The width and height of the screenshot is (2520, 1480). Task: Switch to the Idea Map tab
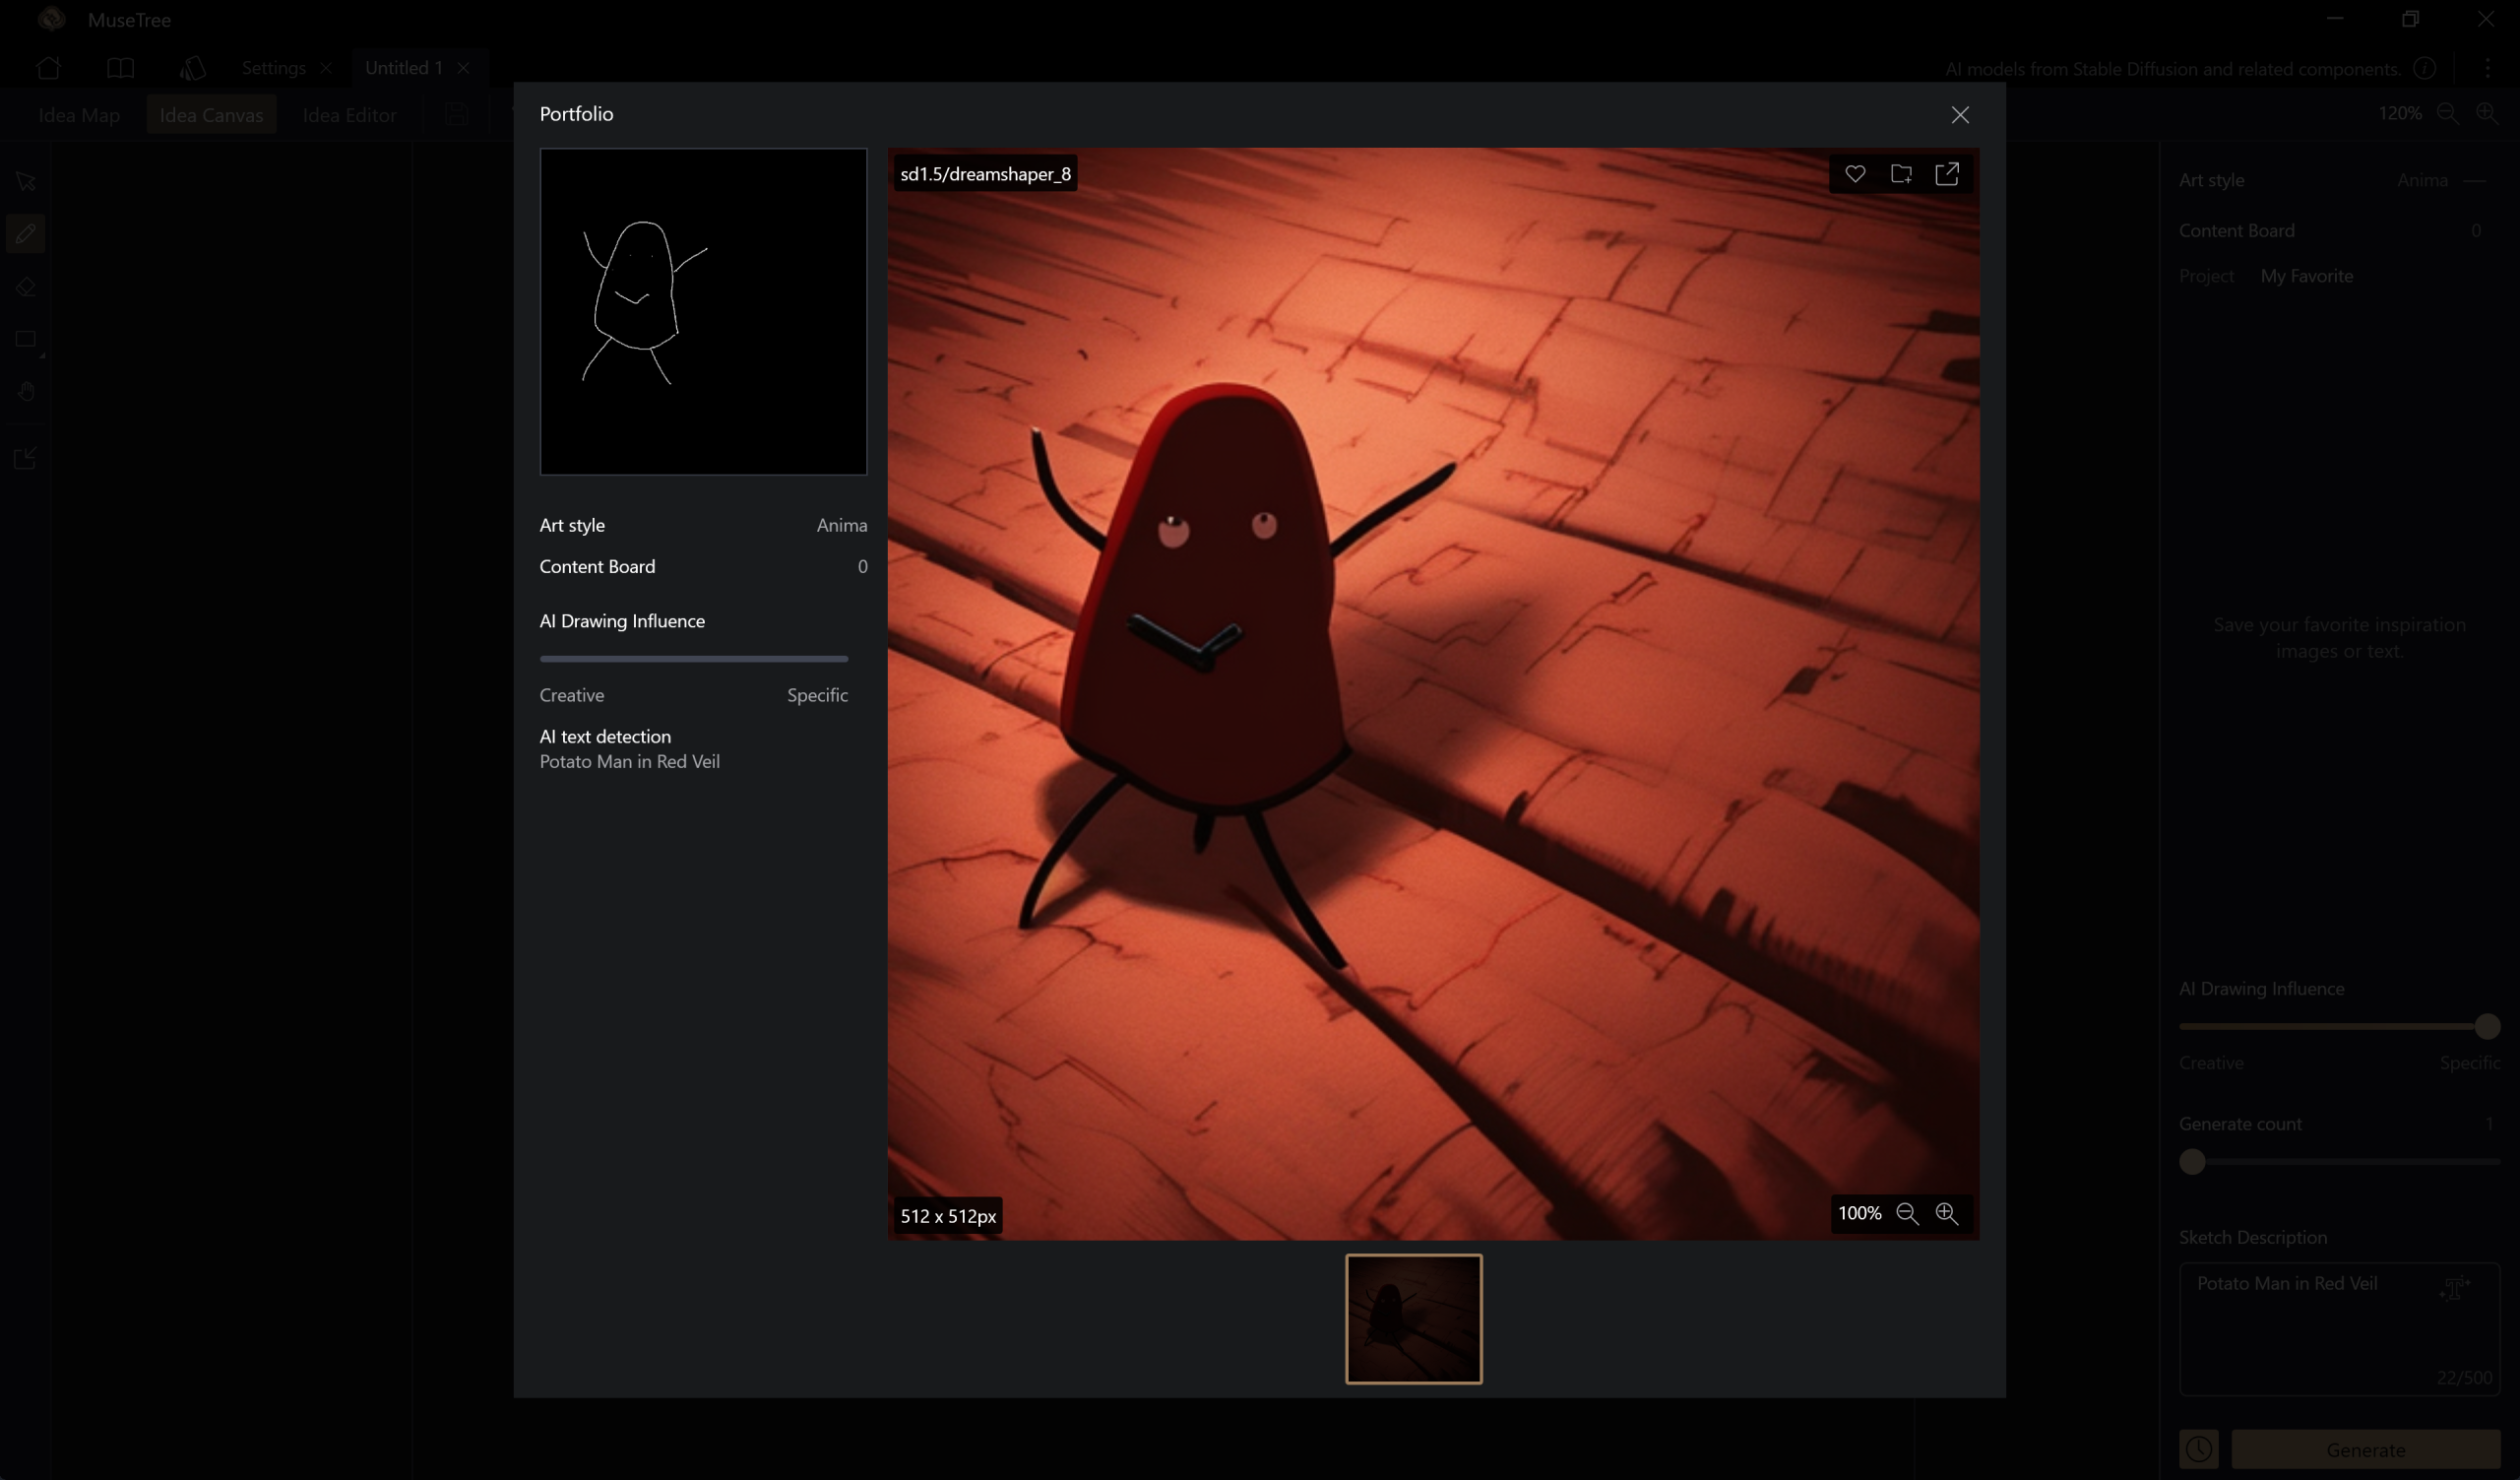79,115
